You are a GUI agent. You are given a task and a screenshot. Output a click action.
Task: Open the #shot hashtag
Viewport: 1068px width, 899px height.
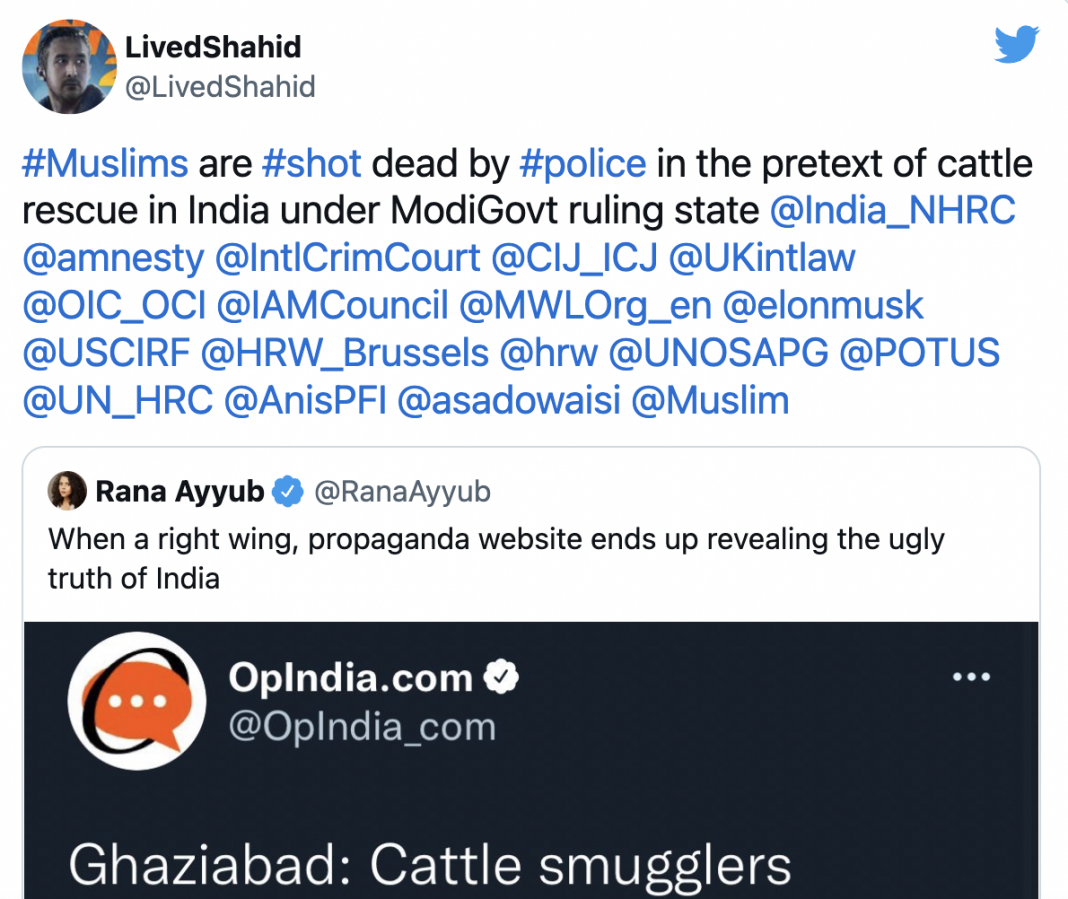click(311, 164)
